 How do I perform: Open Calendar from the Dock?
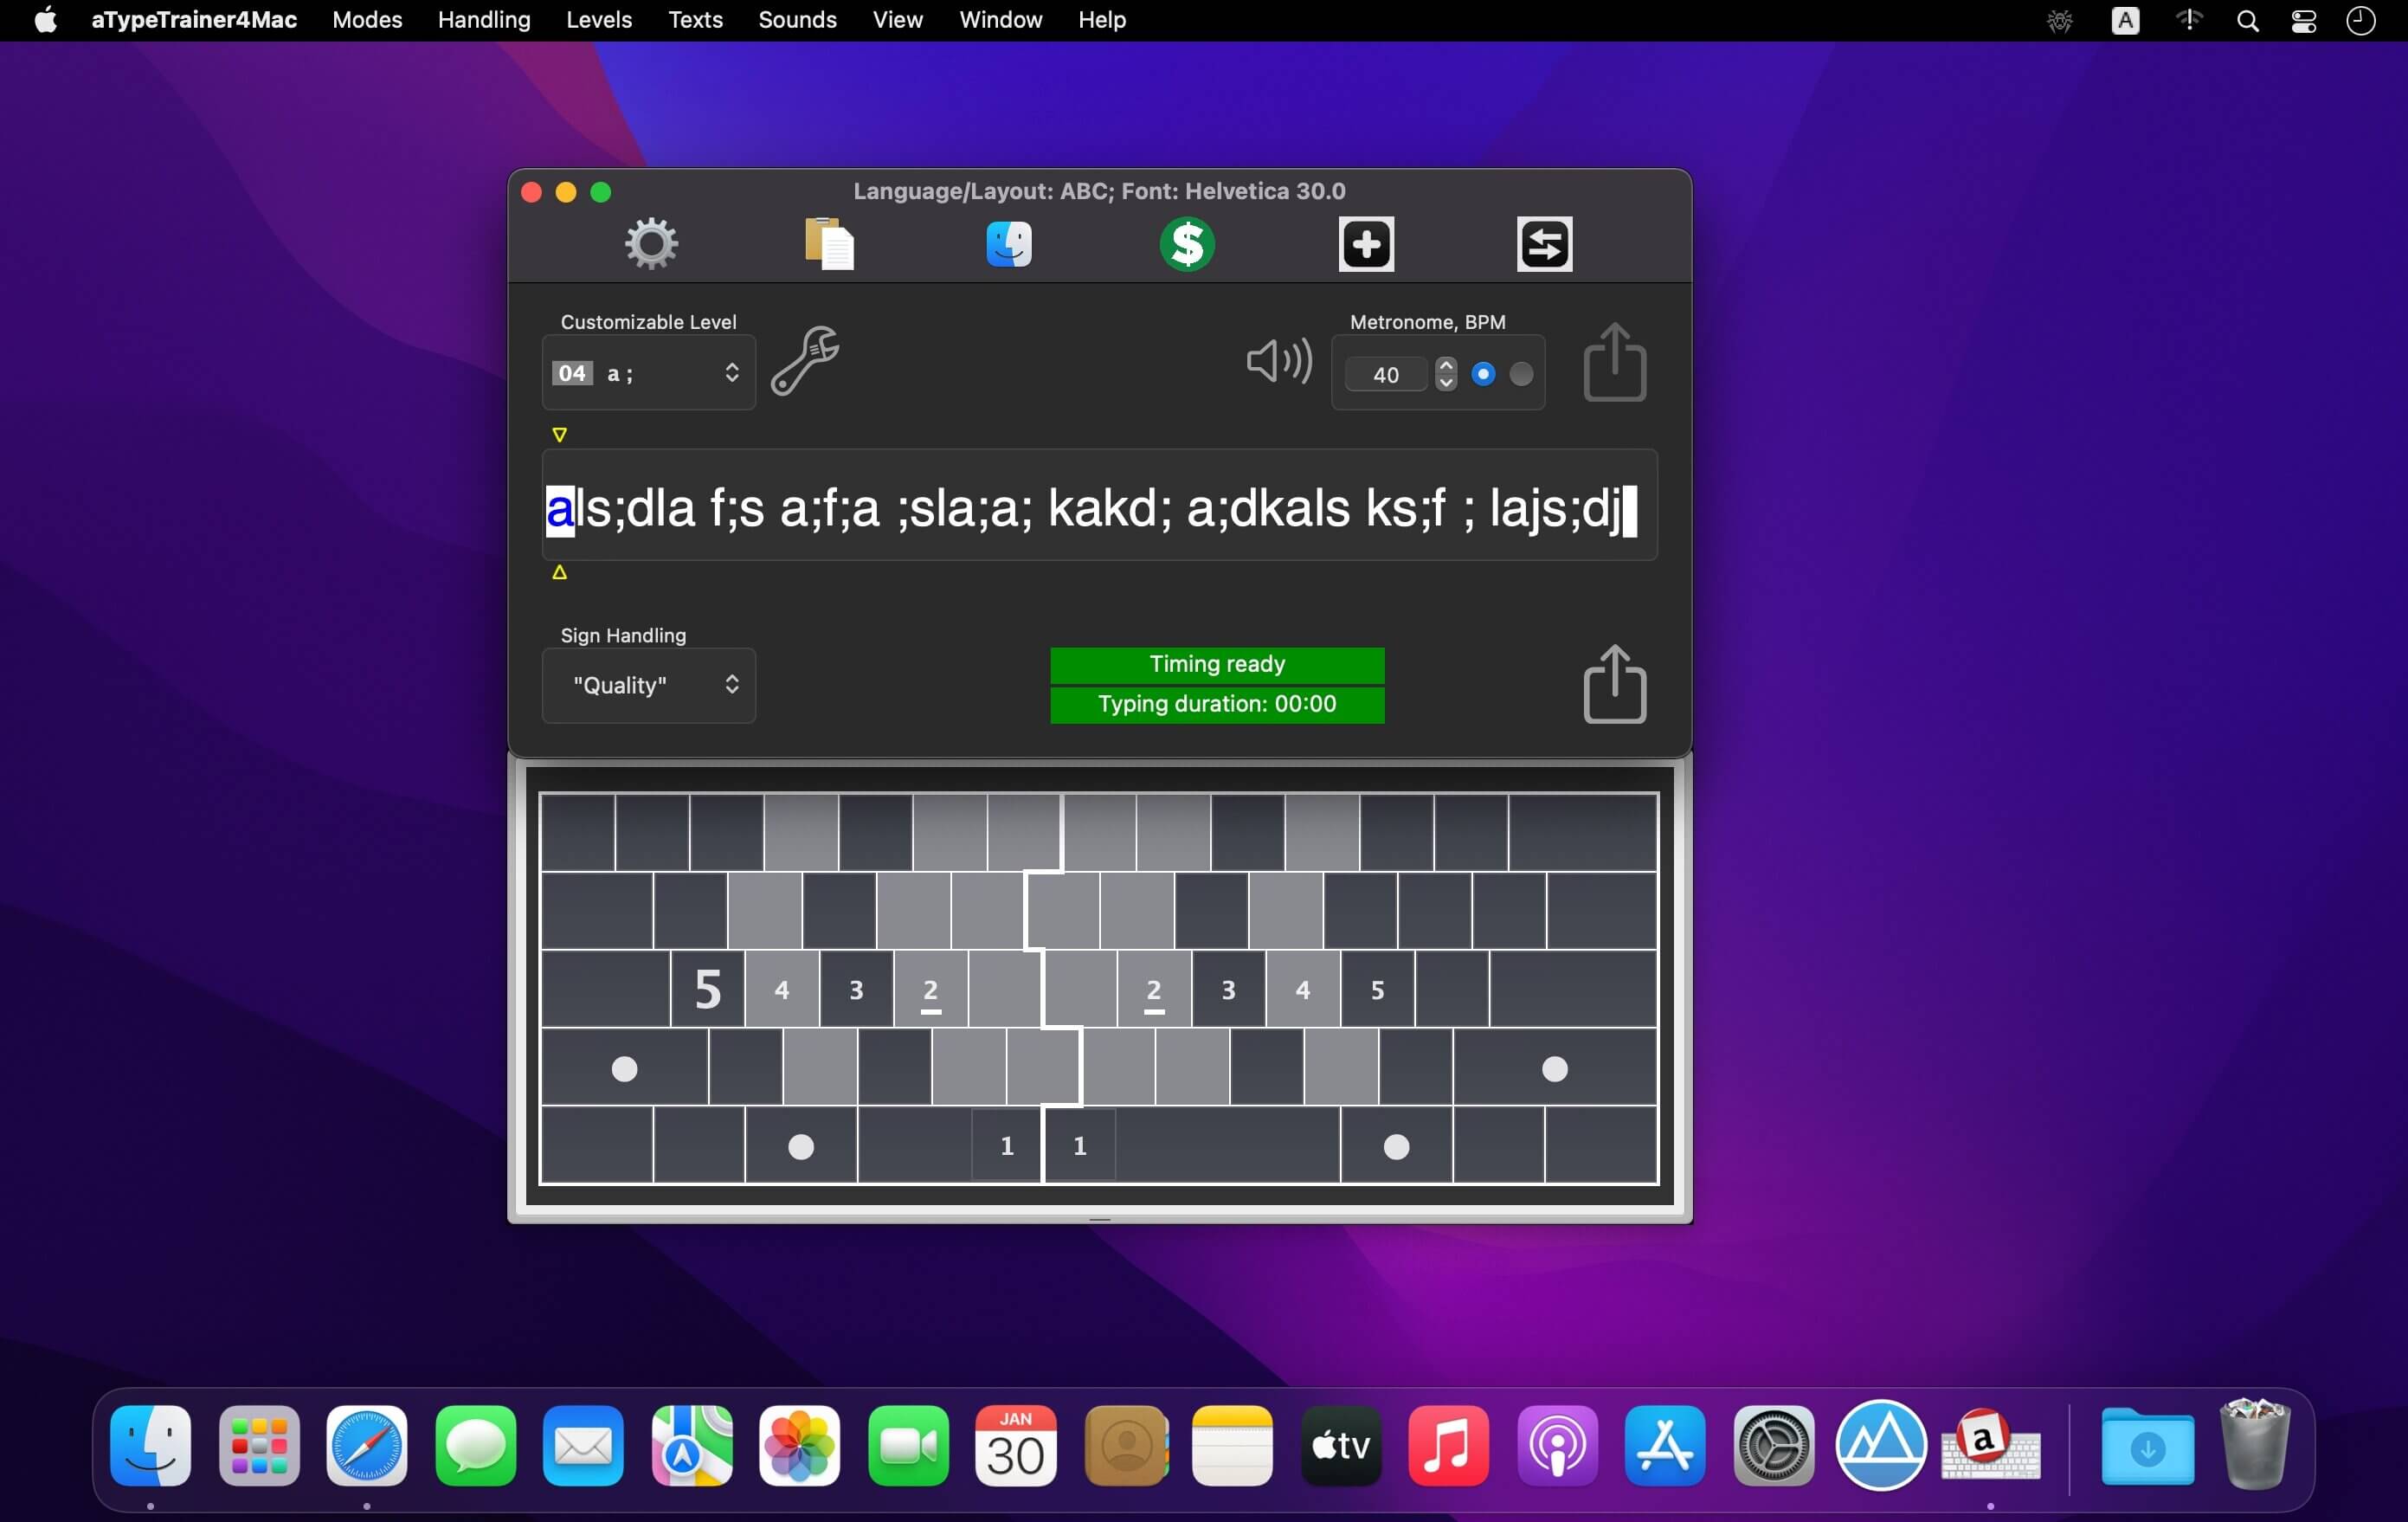pyautogui.click(x=1016, y=1445)
